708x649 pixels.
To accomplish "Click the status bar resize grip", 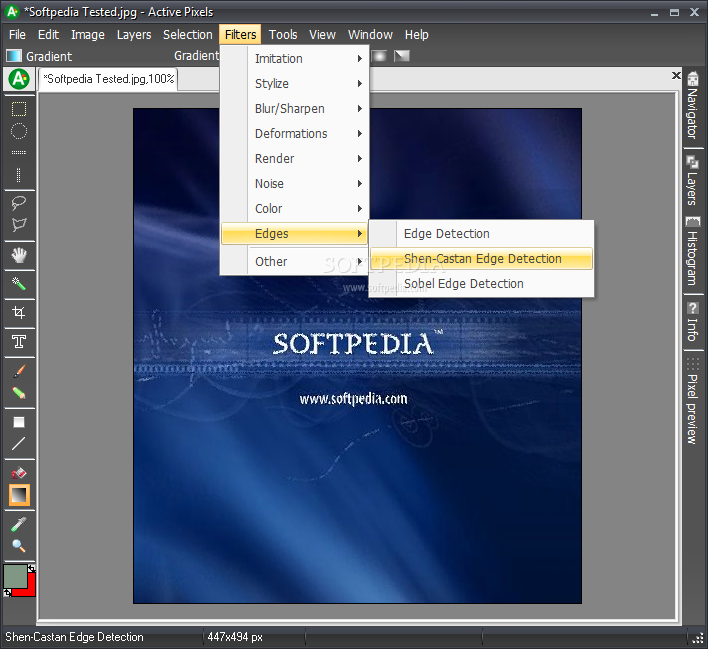I will pyautogui.click(x=698, y=638).
